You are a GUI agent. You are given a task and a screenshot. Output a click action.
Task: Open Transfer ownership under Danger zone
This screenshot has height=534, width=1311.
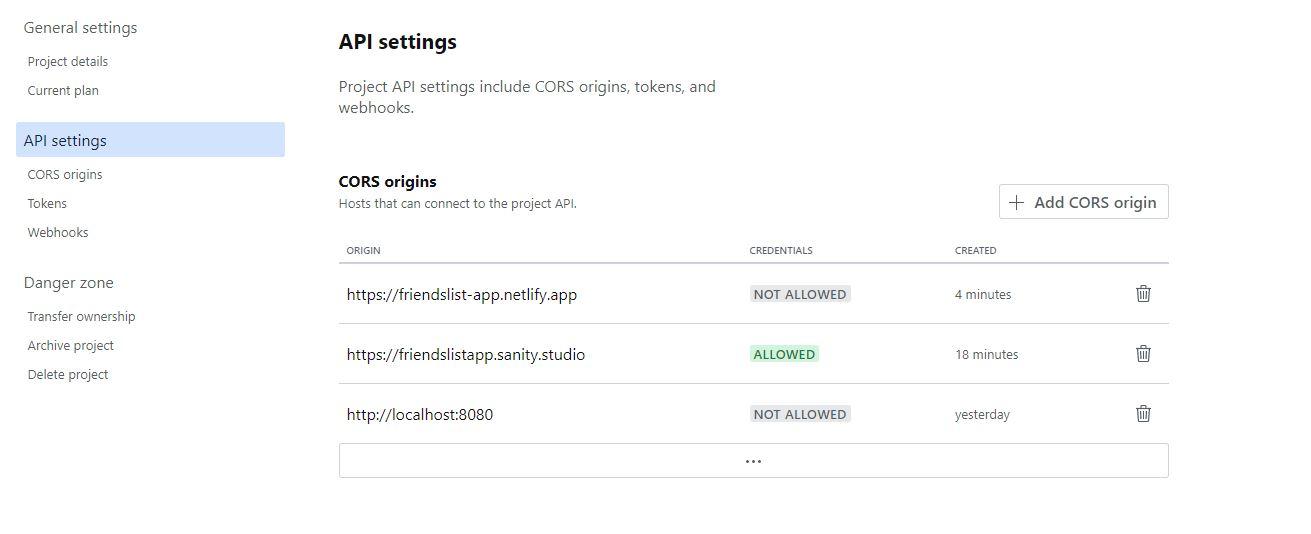pyautogui.click(x=81, y=317)
